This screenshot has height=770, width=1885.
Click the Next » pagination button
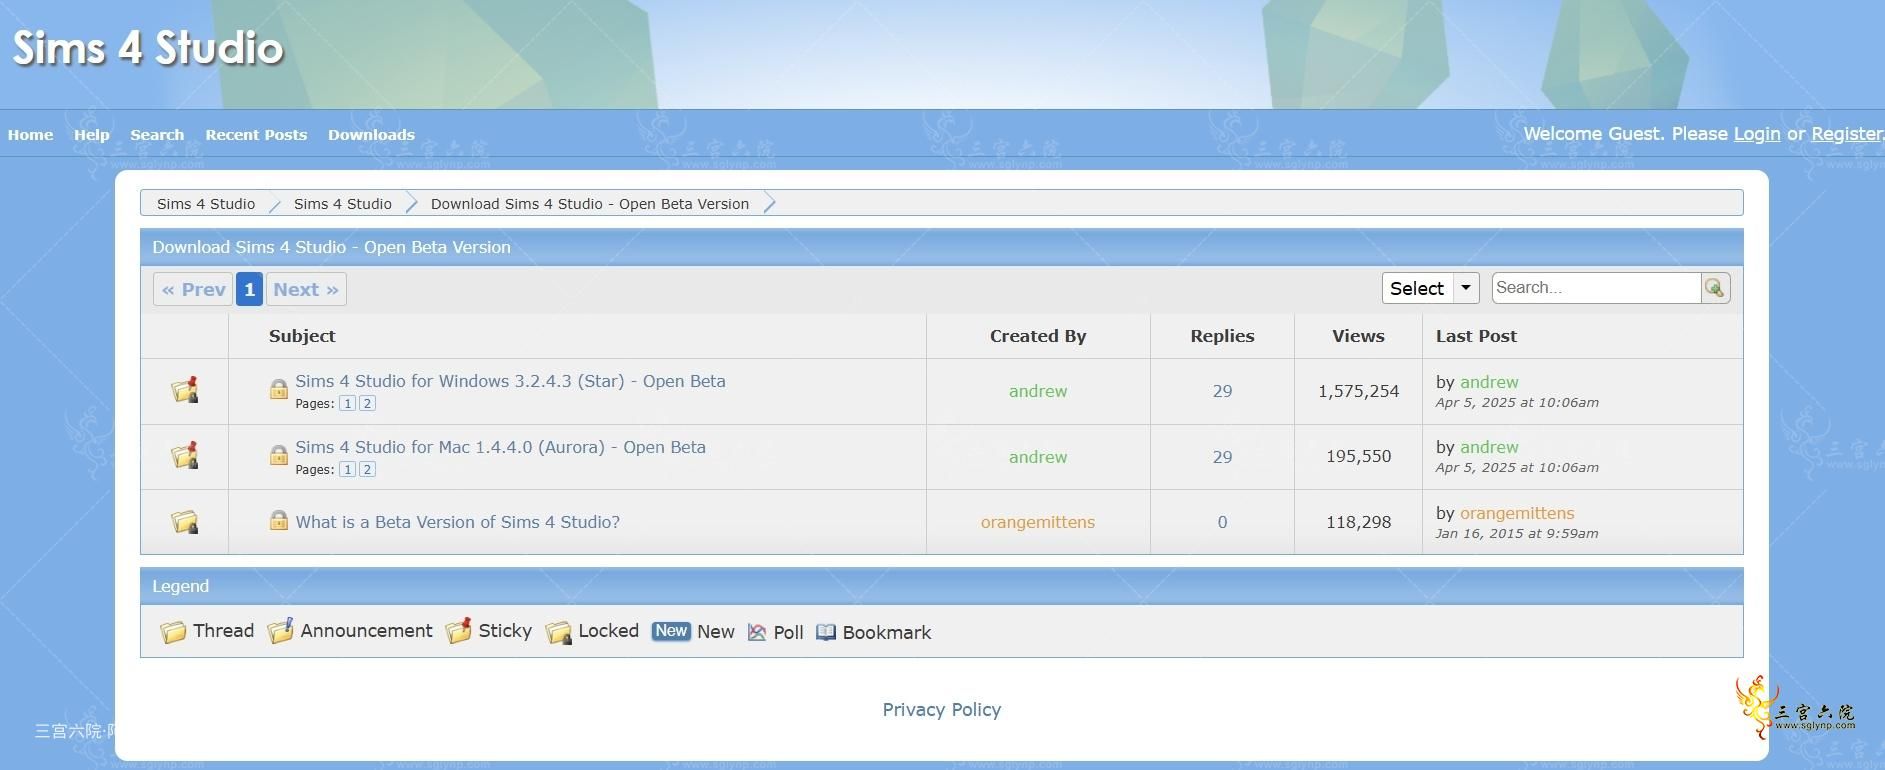tap(306, 289)
